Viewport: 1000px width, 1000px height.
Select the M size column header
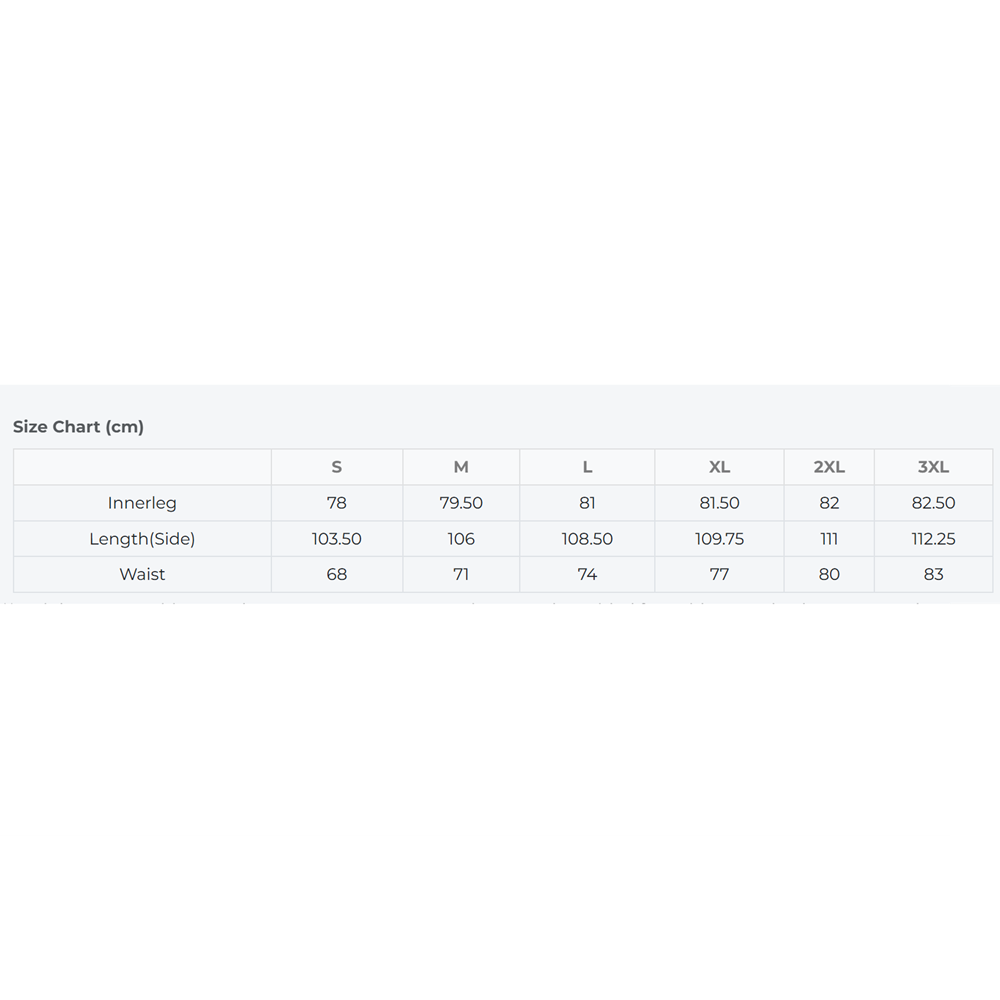click(x=461, y=467)
